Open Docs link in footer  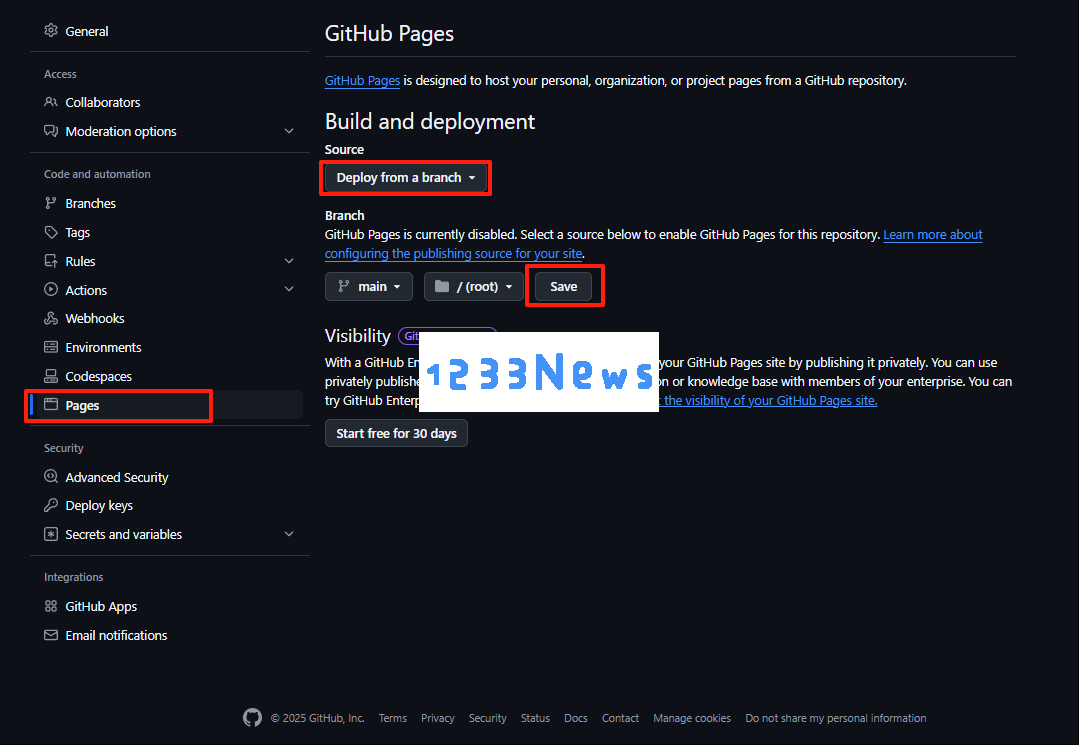(576, 717)
